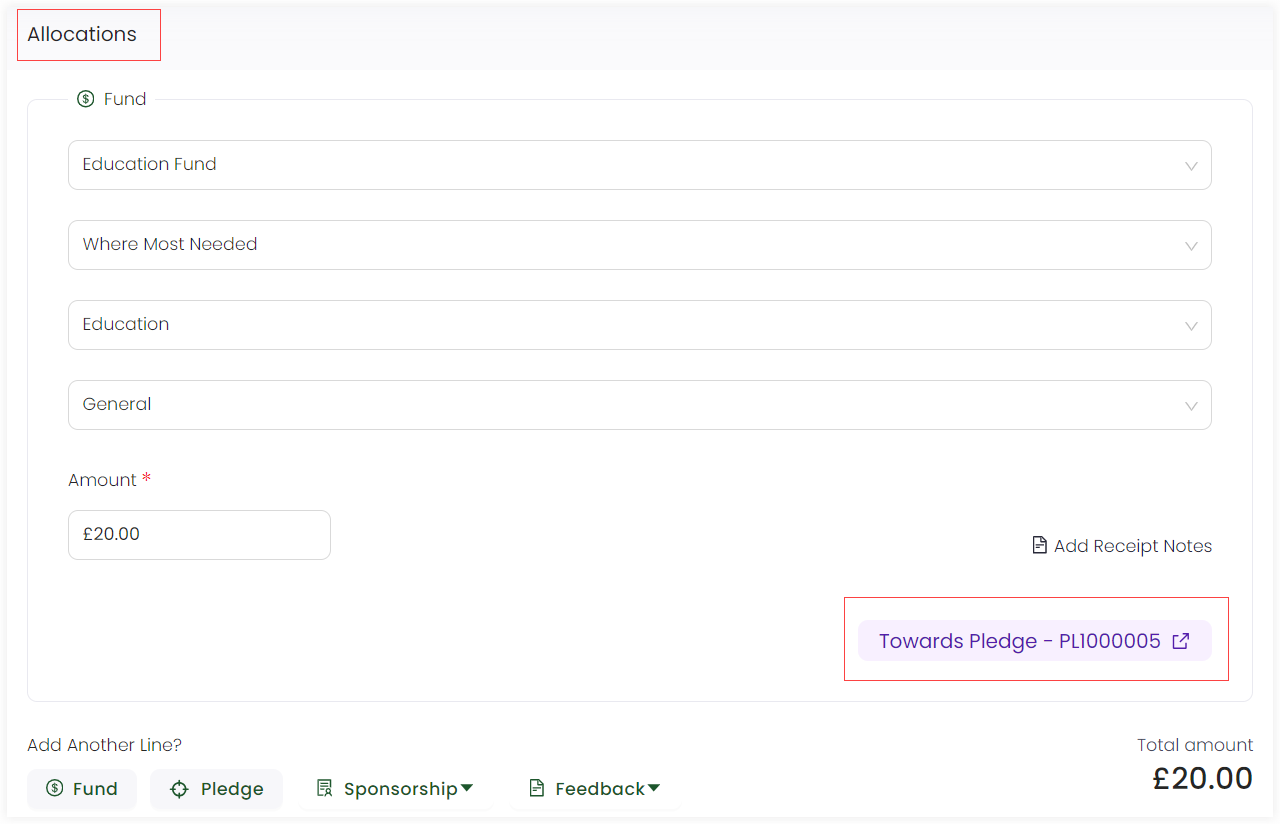Screen dimensions: 1281x825
Task: Click the Add Another Line? text
Action: coord(105,745)
